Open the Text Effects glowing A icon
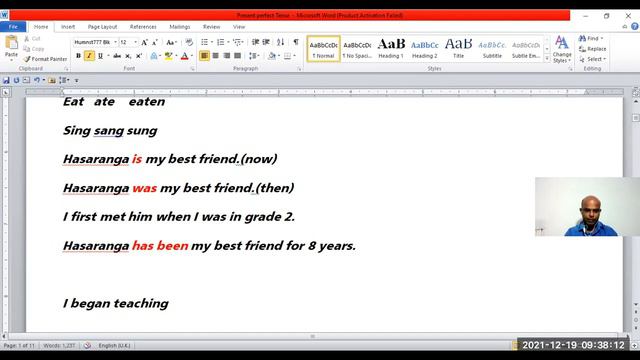This screenshot has width=640, height=360. [x=154, y=56]
